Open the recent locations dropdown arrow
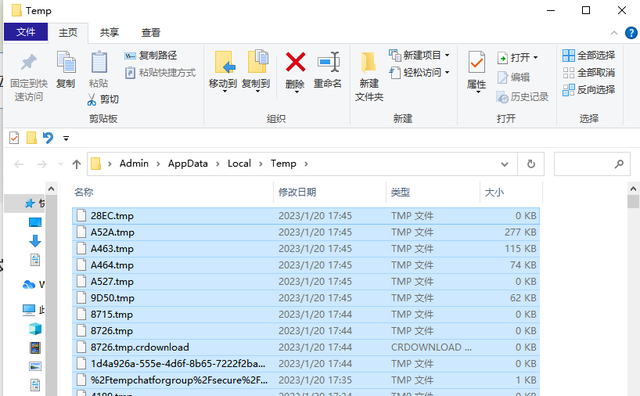This screenshot has width=640, height=396. tap(60, 164)
